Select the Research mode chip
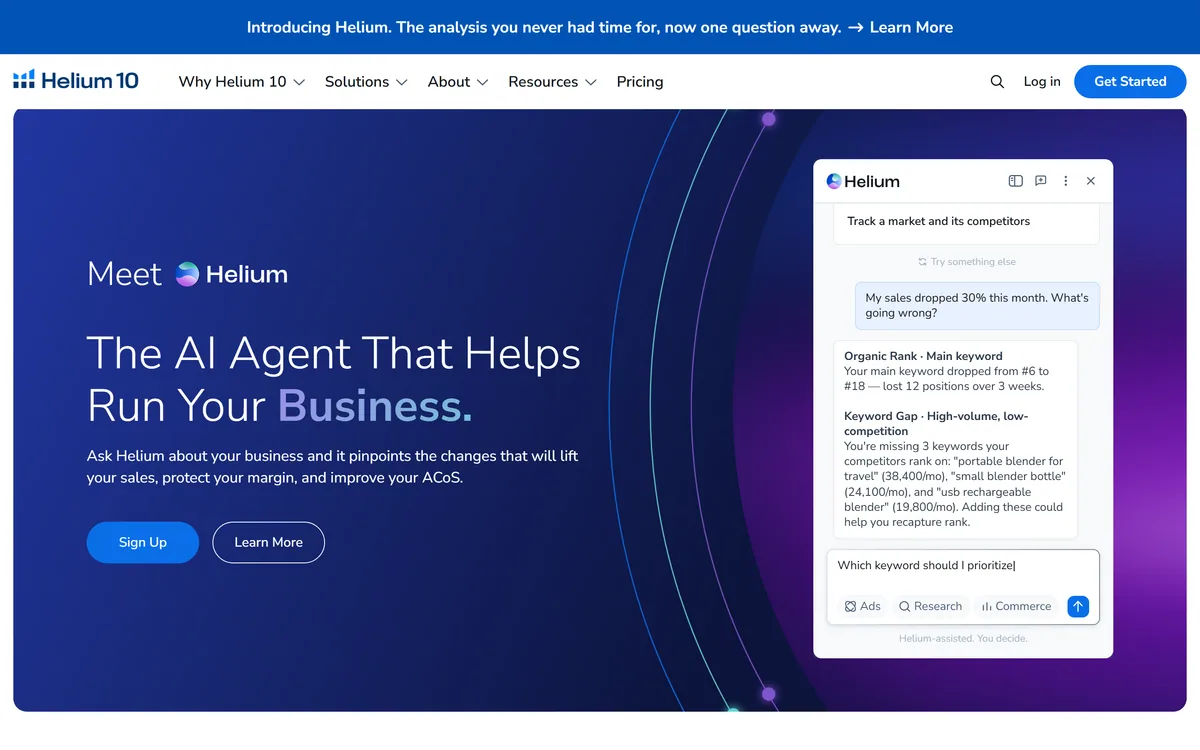1200x750 pixels. tap(930, 606)
